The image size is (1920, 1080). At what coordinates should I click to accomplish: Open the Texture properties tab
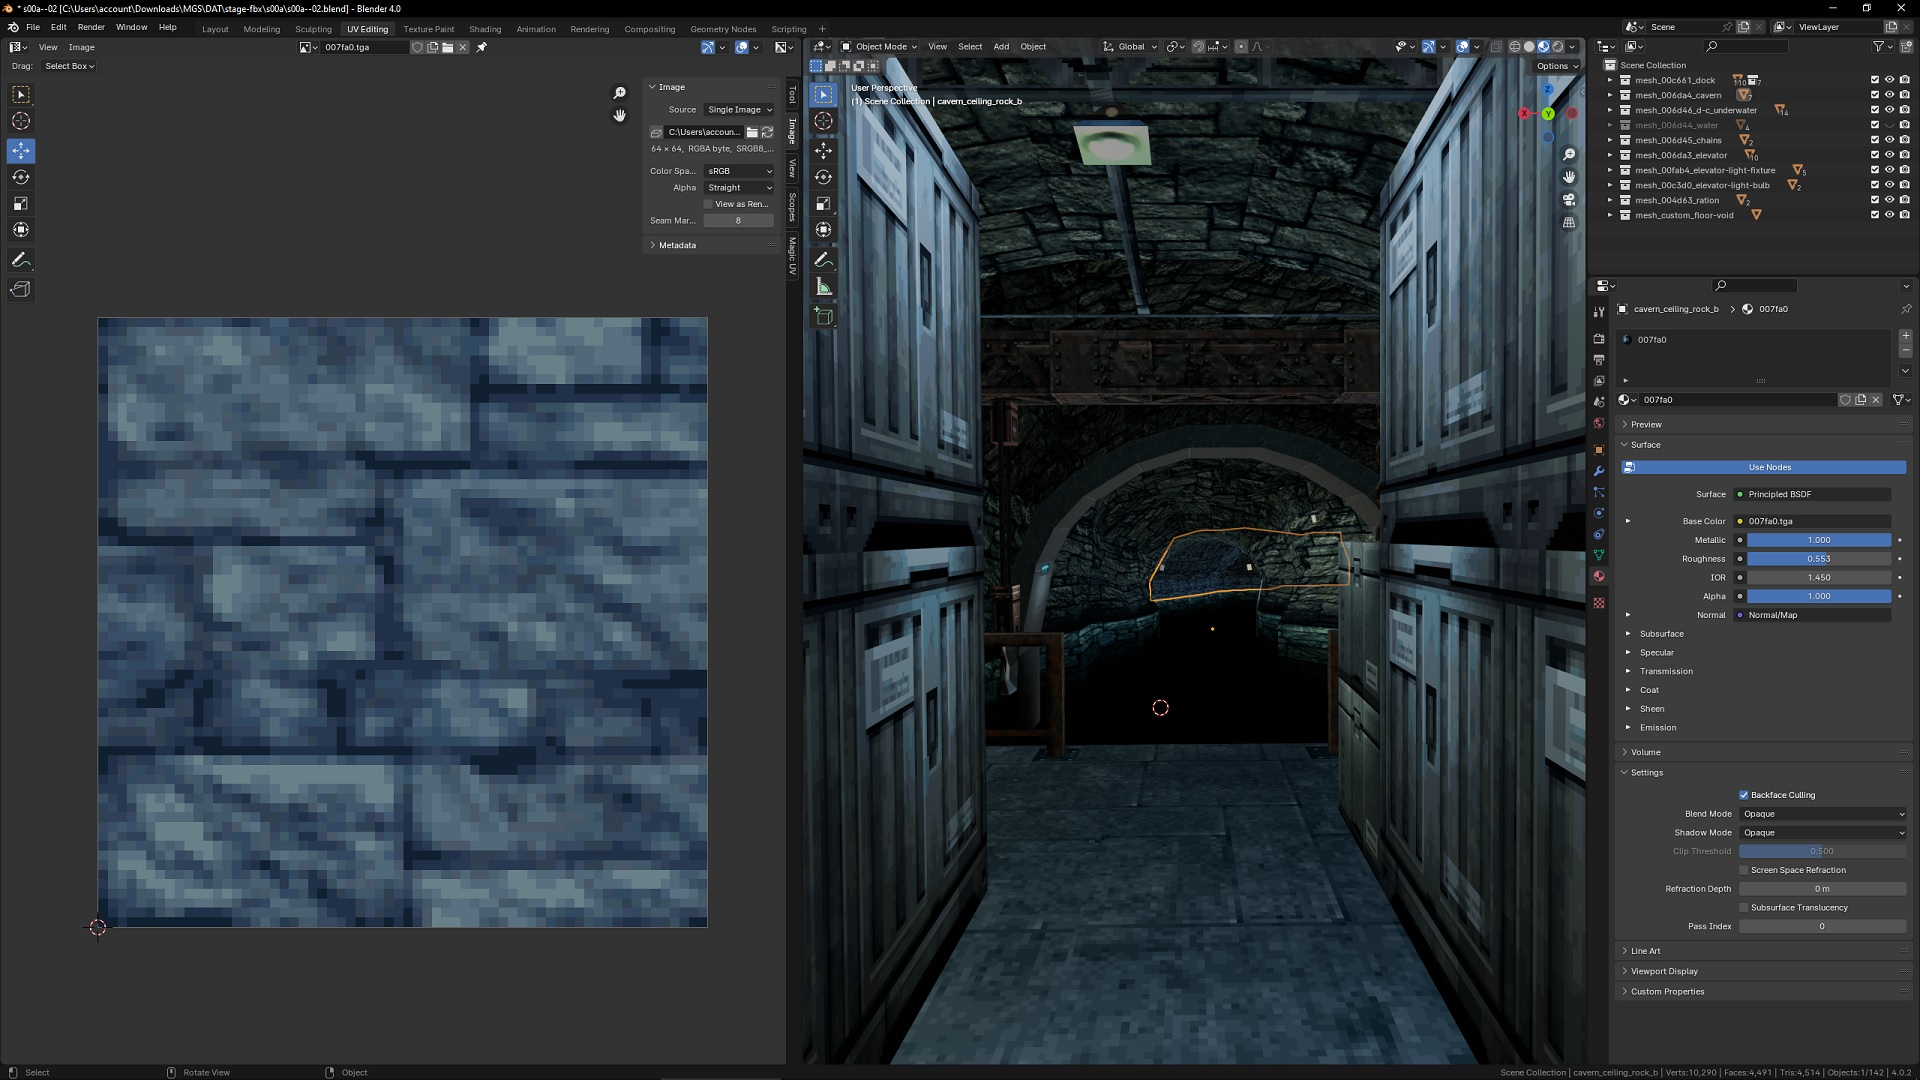(1599, 603)
